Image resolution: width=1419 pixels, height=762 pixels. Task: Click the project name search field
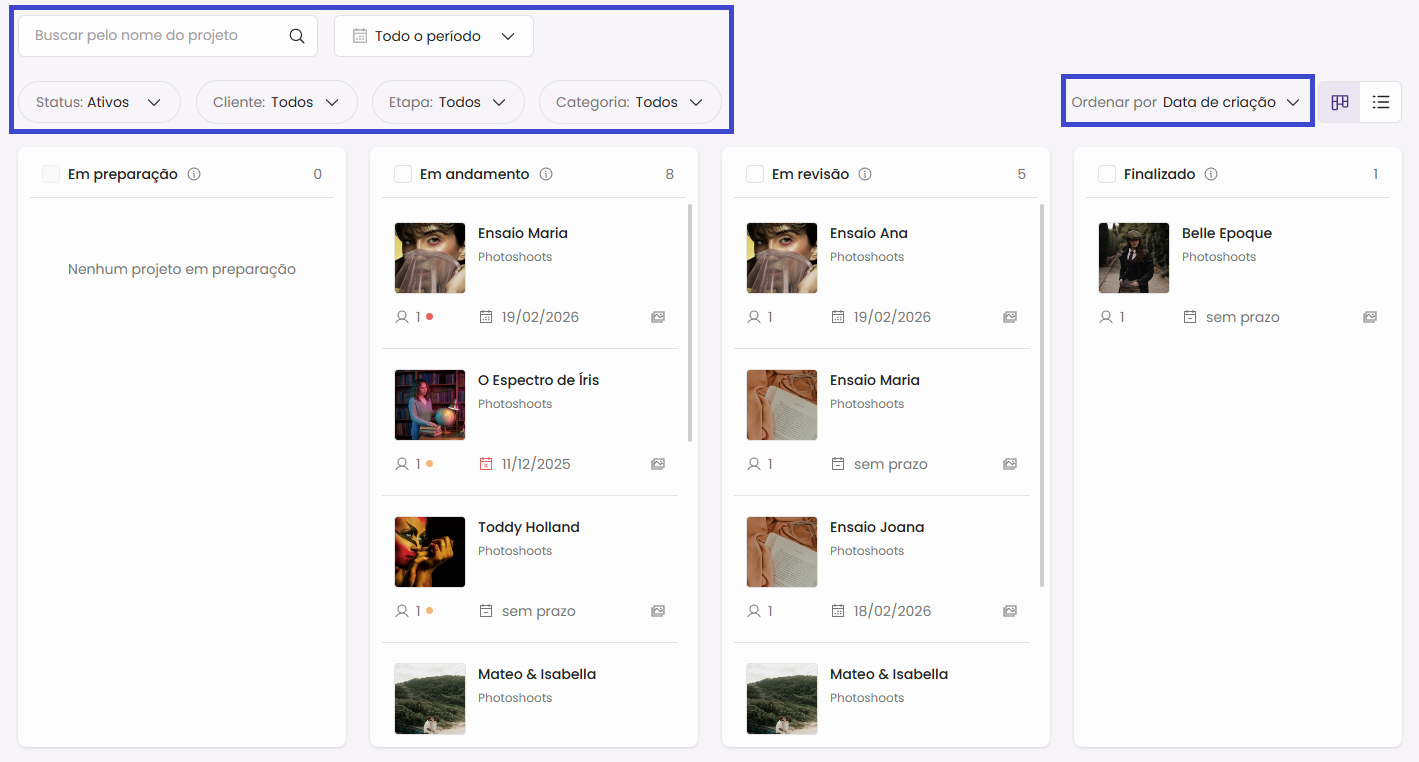click(155, 36)
